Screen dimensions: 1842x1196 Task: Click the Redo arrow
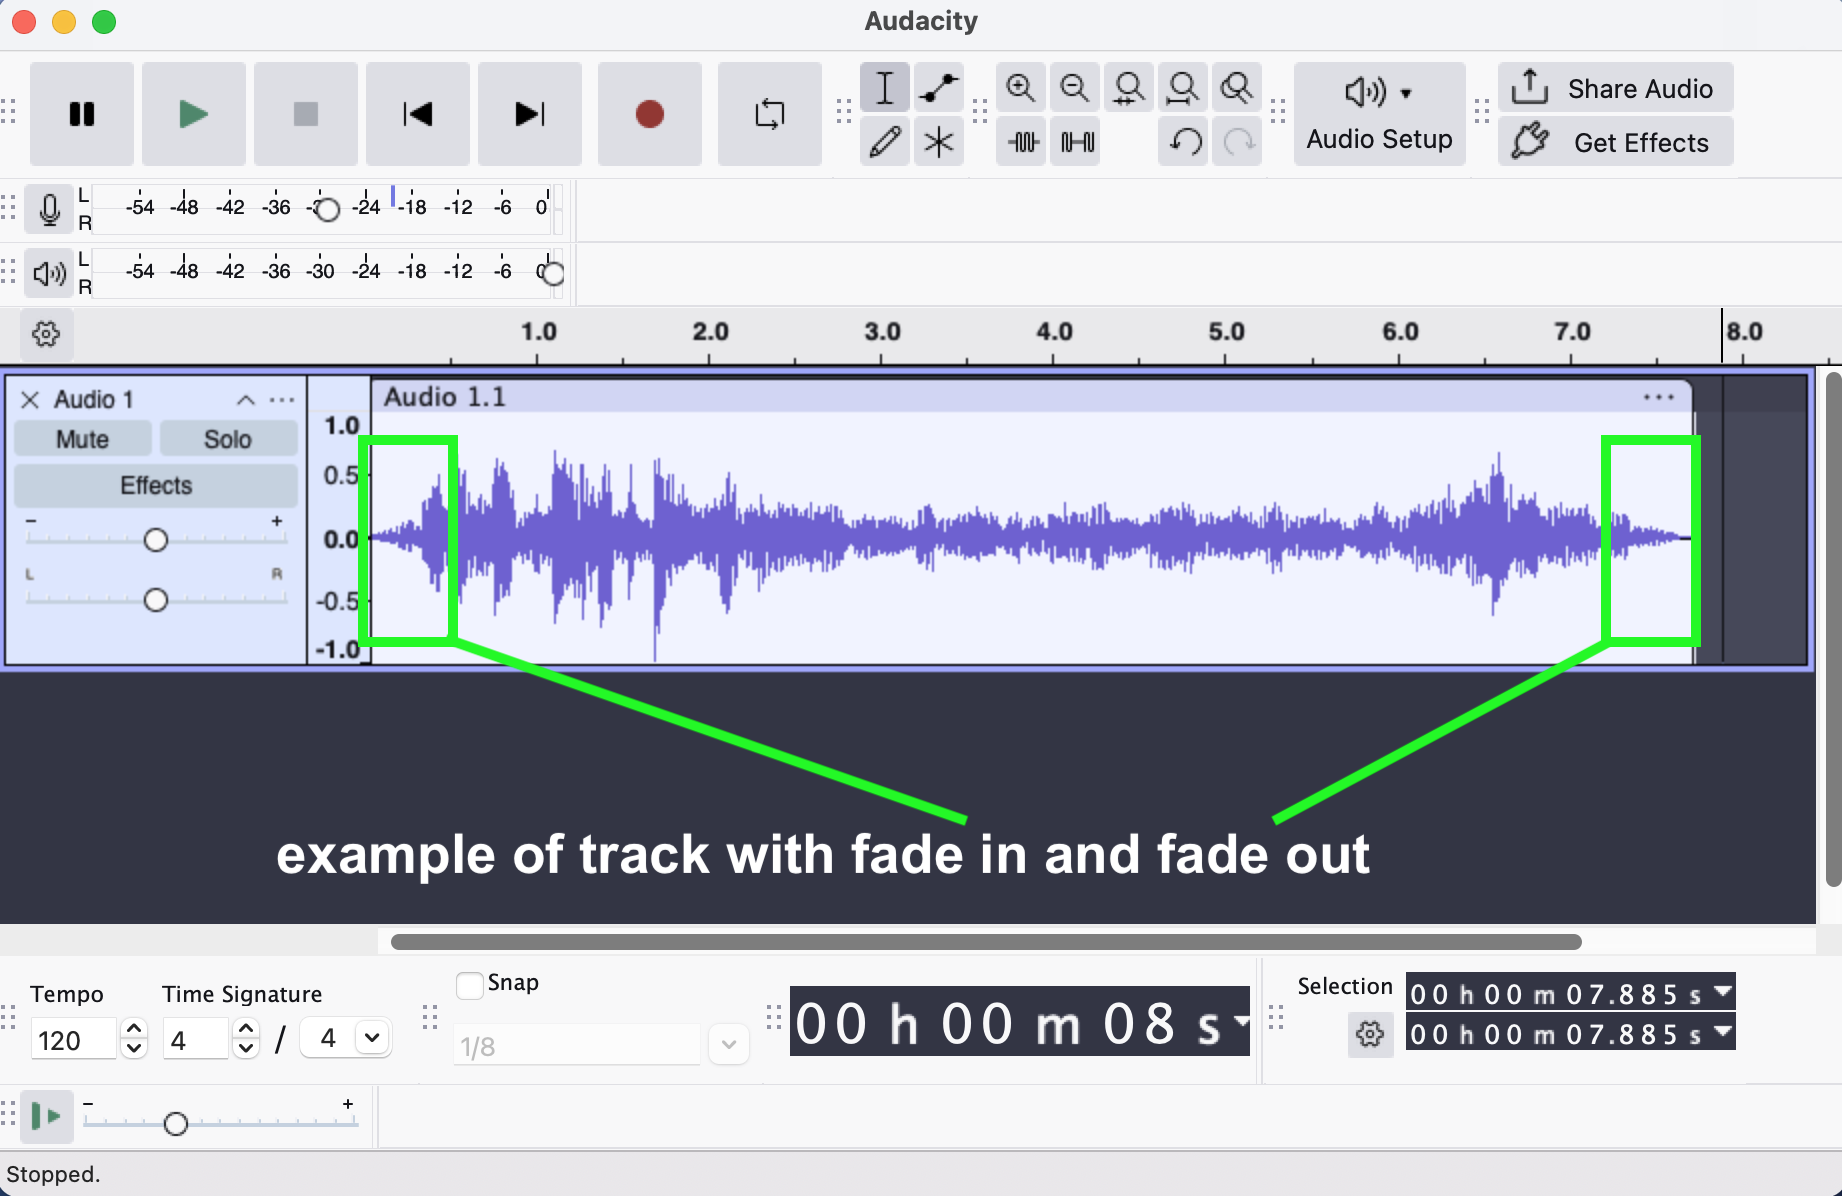point(1238,142)
